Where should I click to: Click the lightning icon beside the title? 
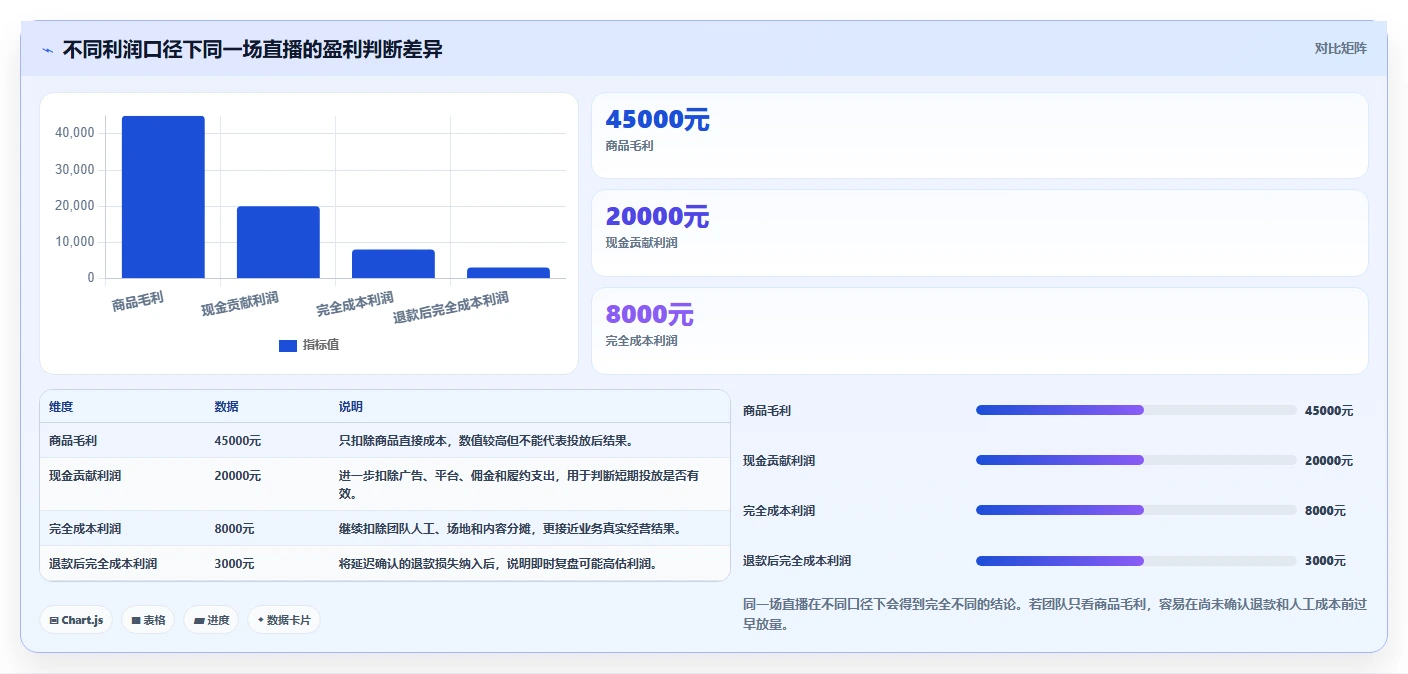click(47, 50)
